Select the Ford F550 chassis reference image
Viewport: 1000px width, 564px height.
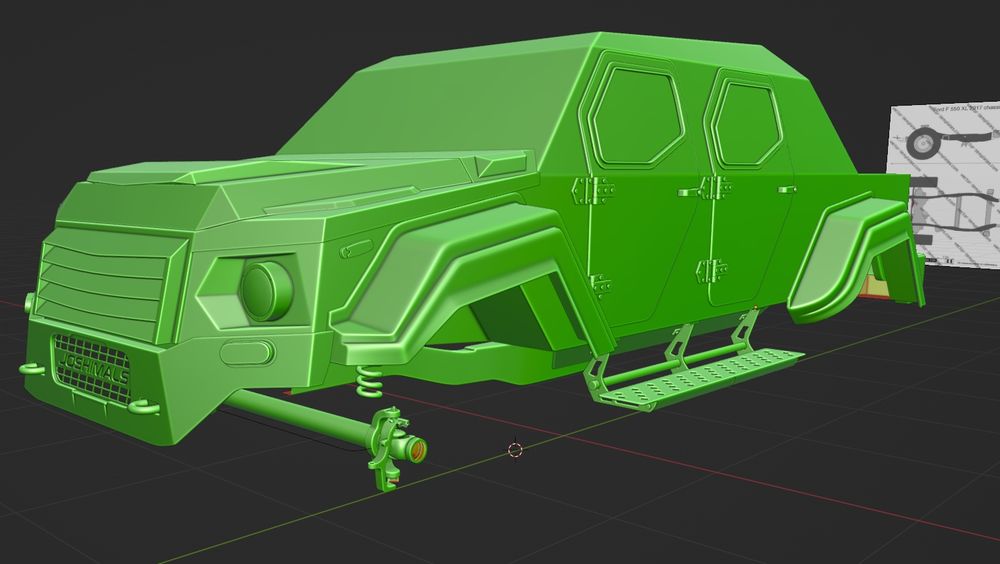(x=945, y=185)
